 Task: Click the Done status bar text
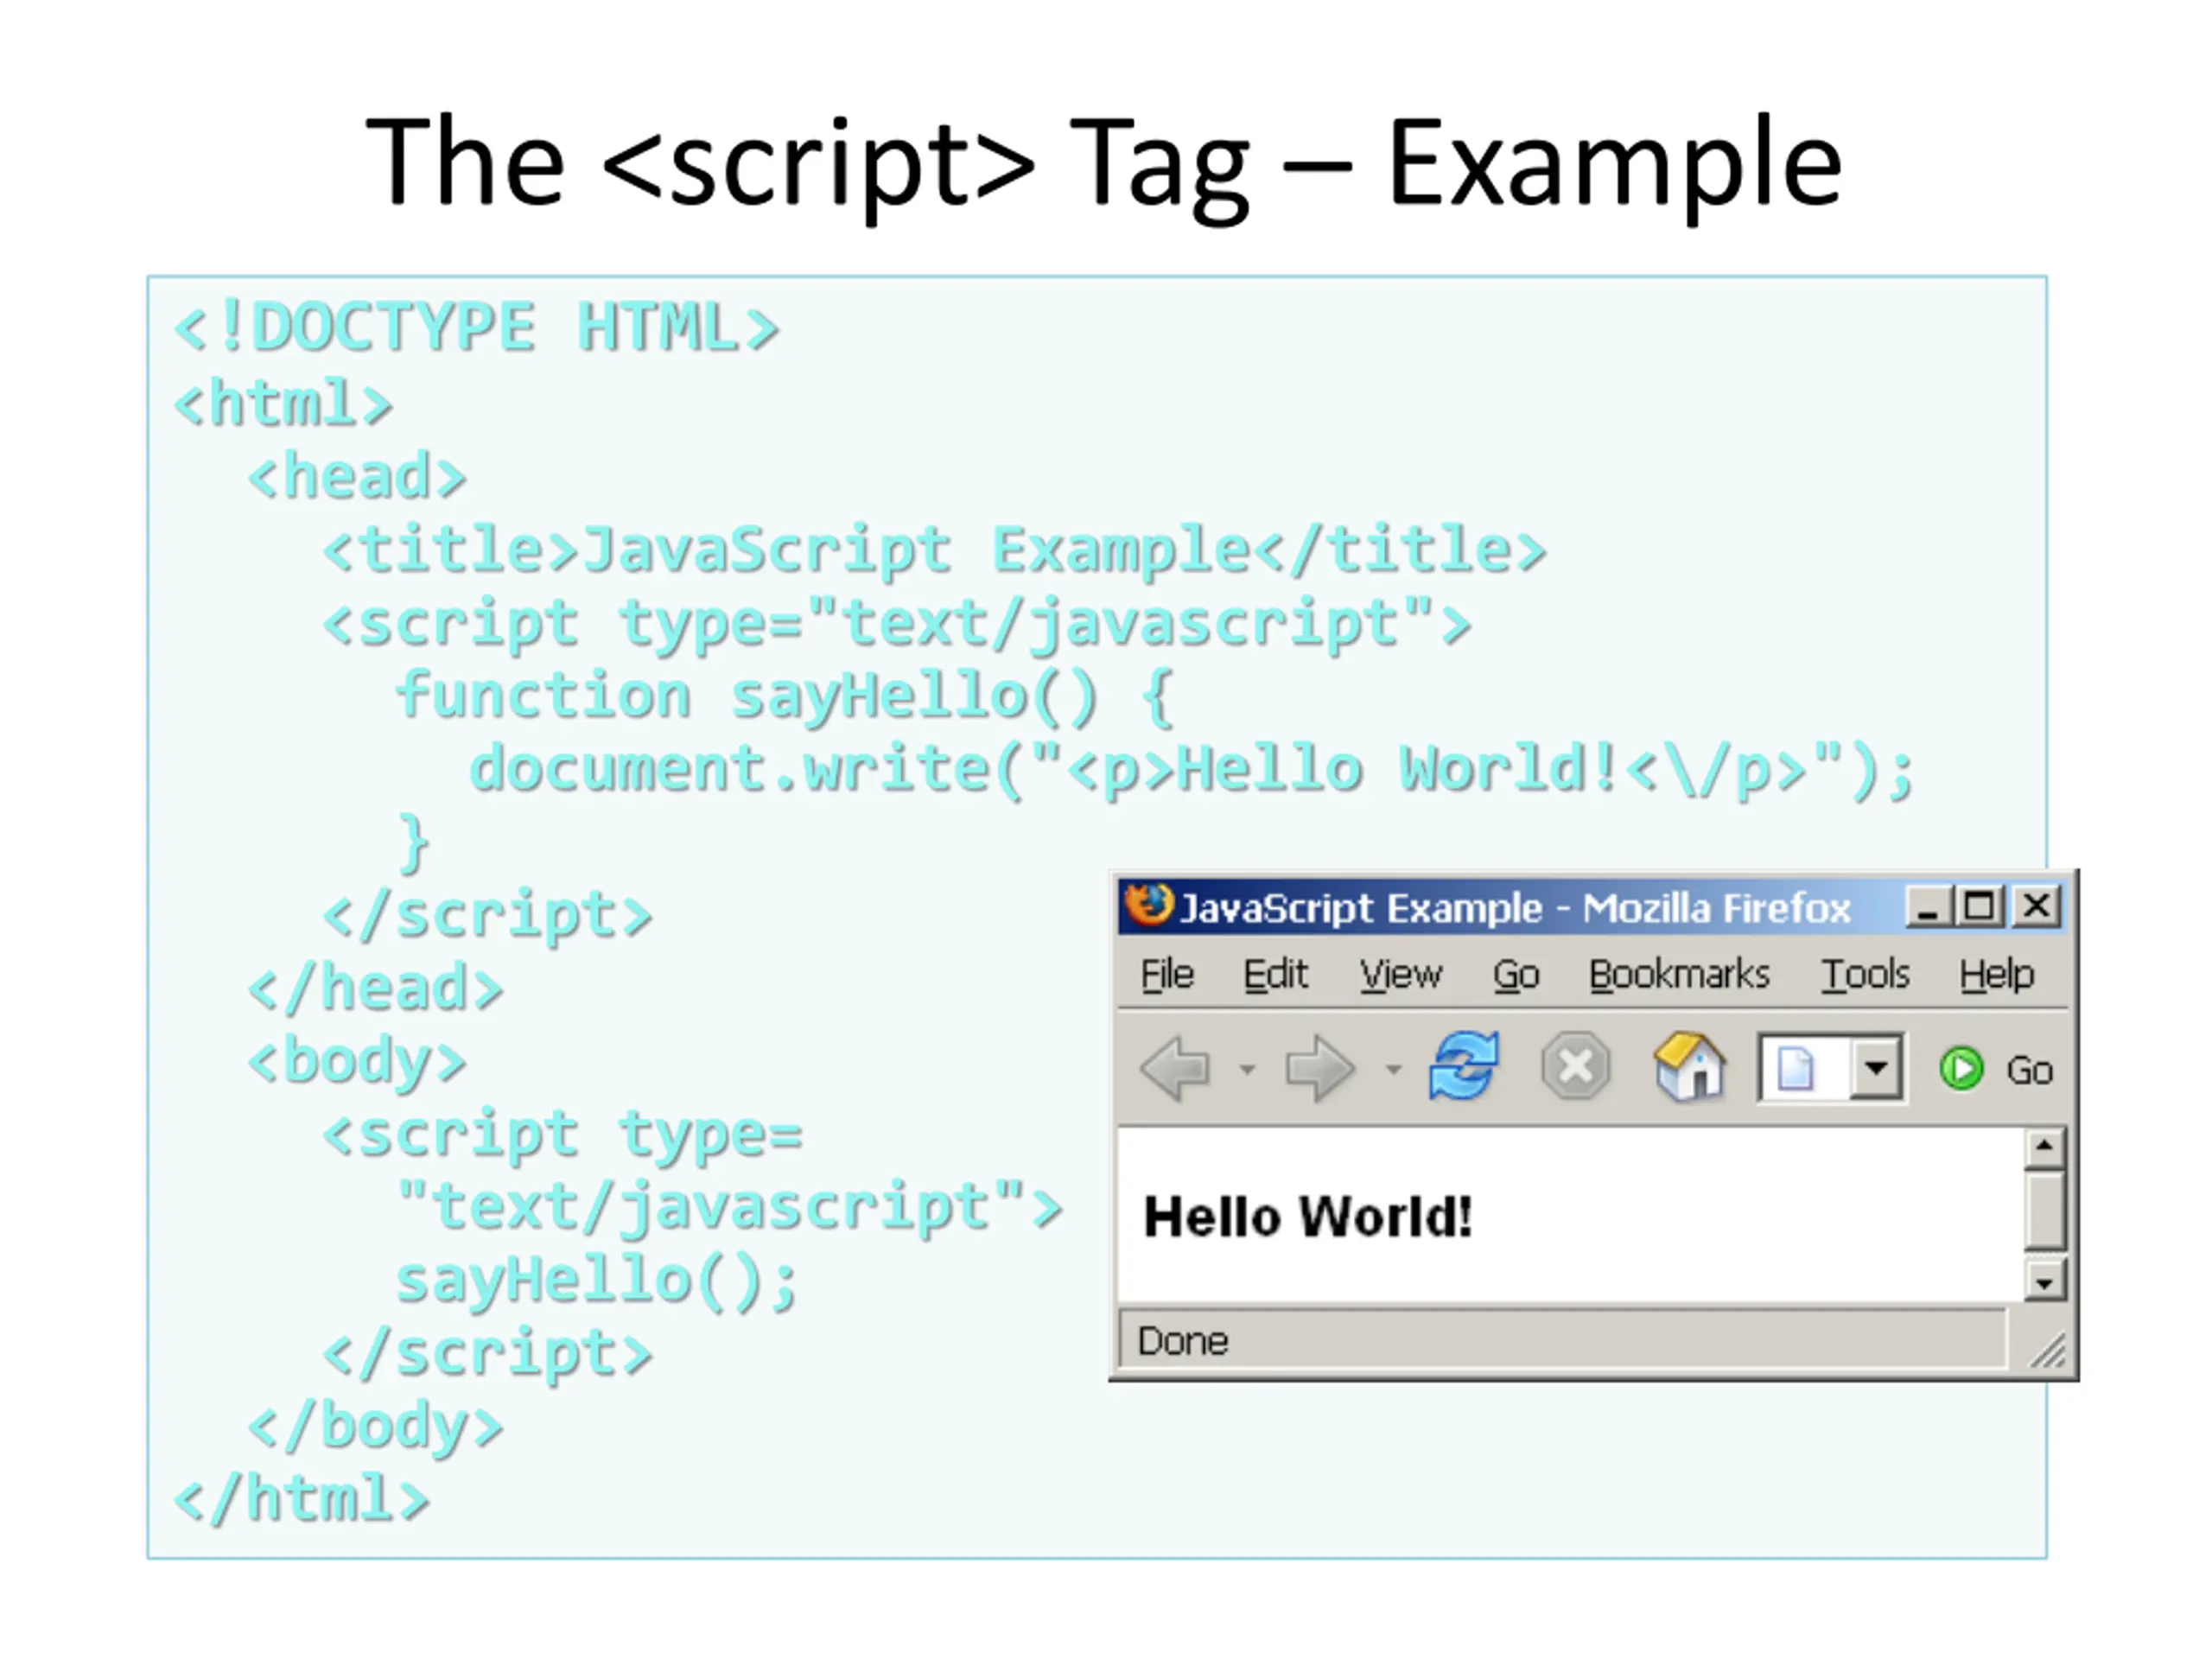click(1182, 1340)
